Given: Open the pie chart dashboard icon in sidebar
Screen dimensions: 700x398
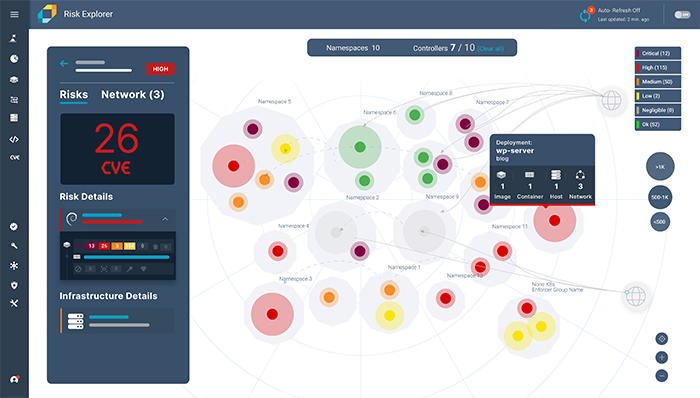Looking at the screenshot, I should [14, 58].
